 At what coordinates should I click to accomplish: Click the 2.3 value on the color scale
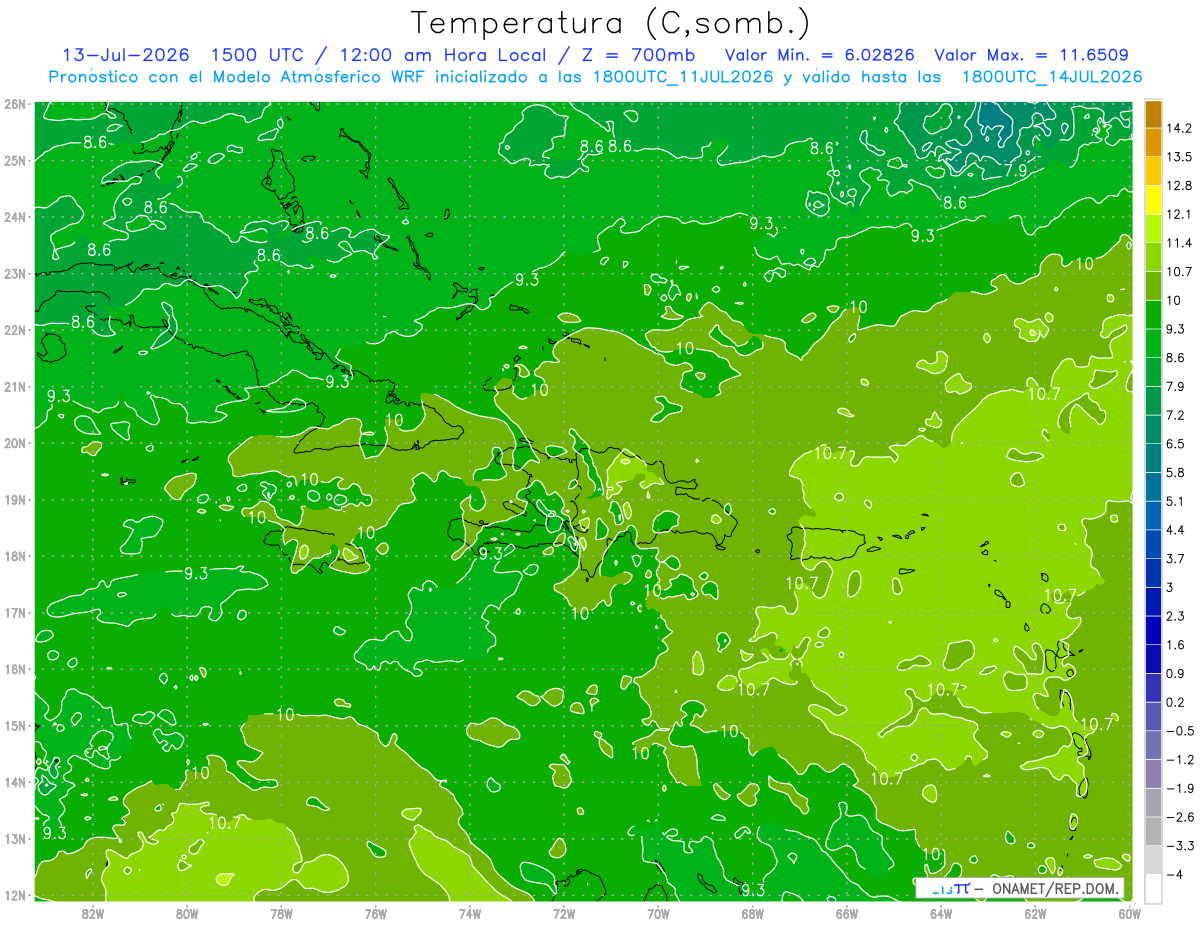click(1176, 616)
